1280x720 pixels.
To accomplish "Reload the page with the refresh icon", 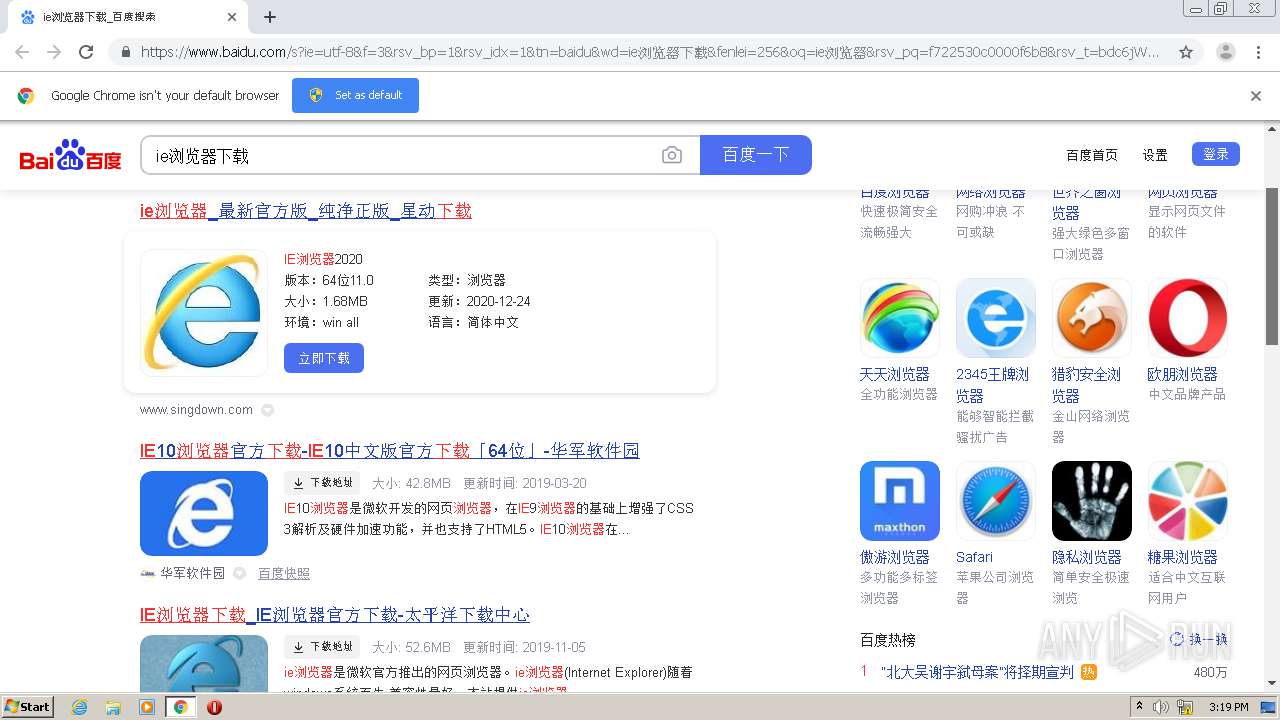I will 86,52.
